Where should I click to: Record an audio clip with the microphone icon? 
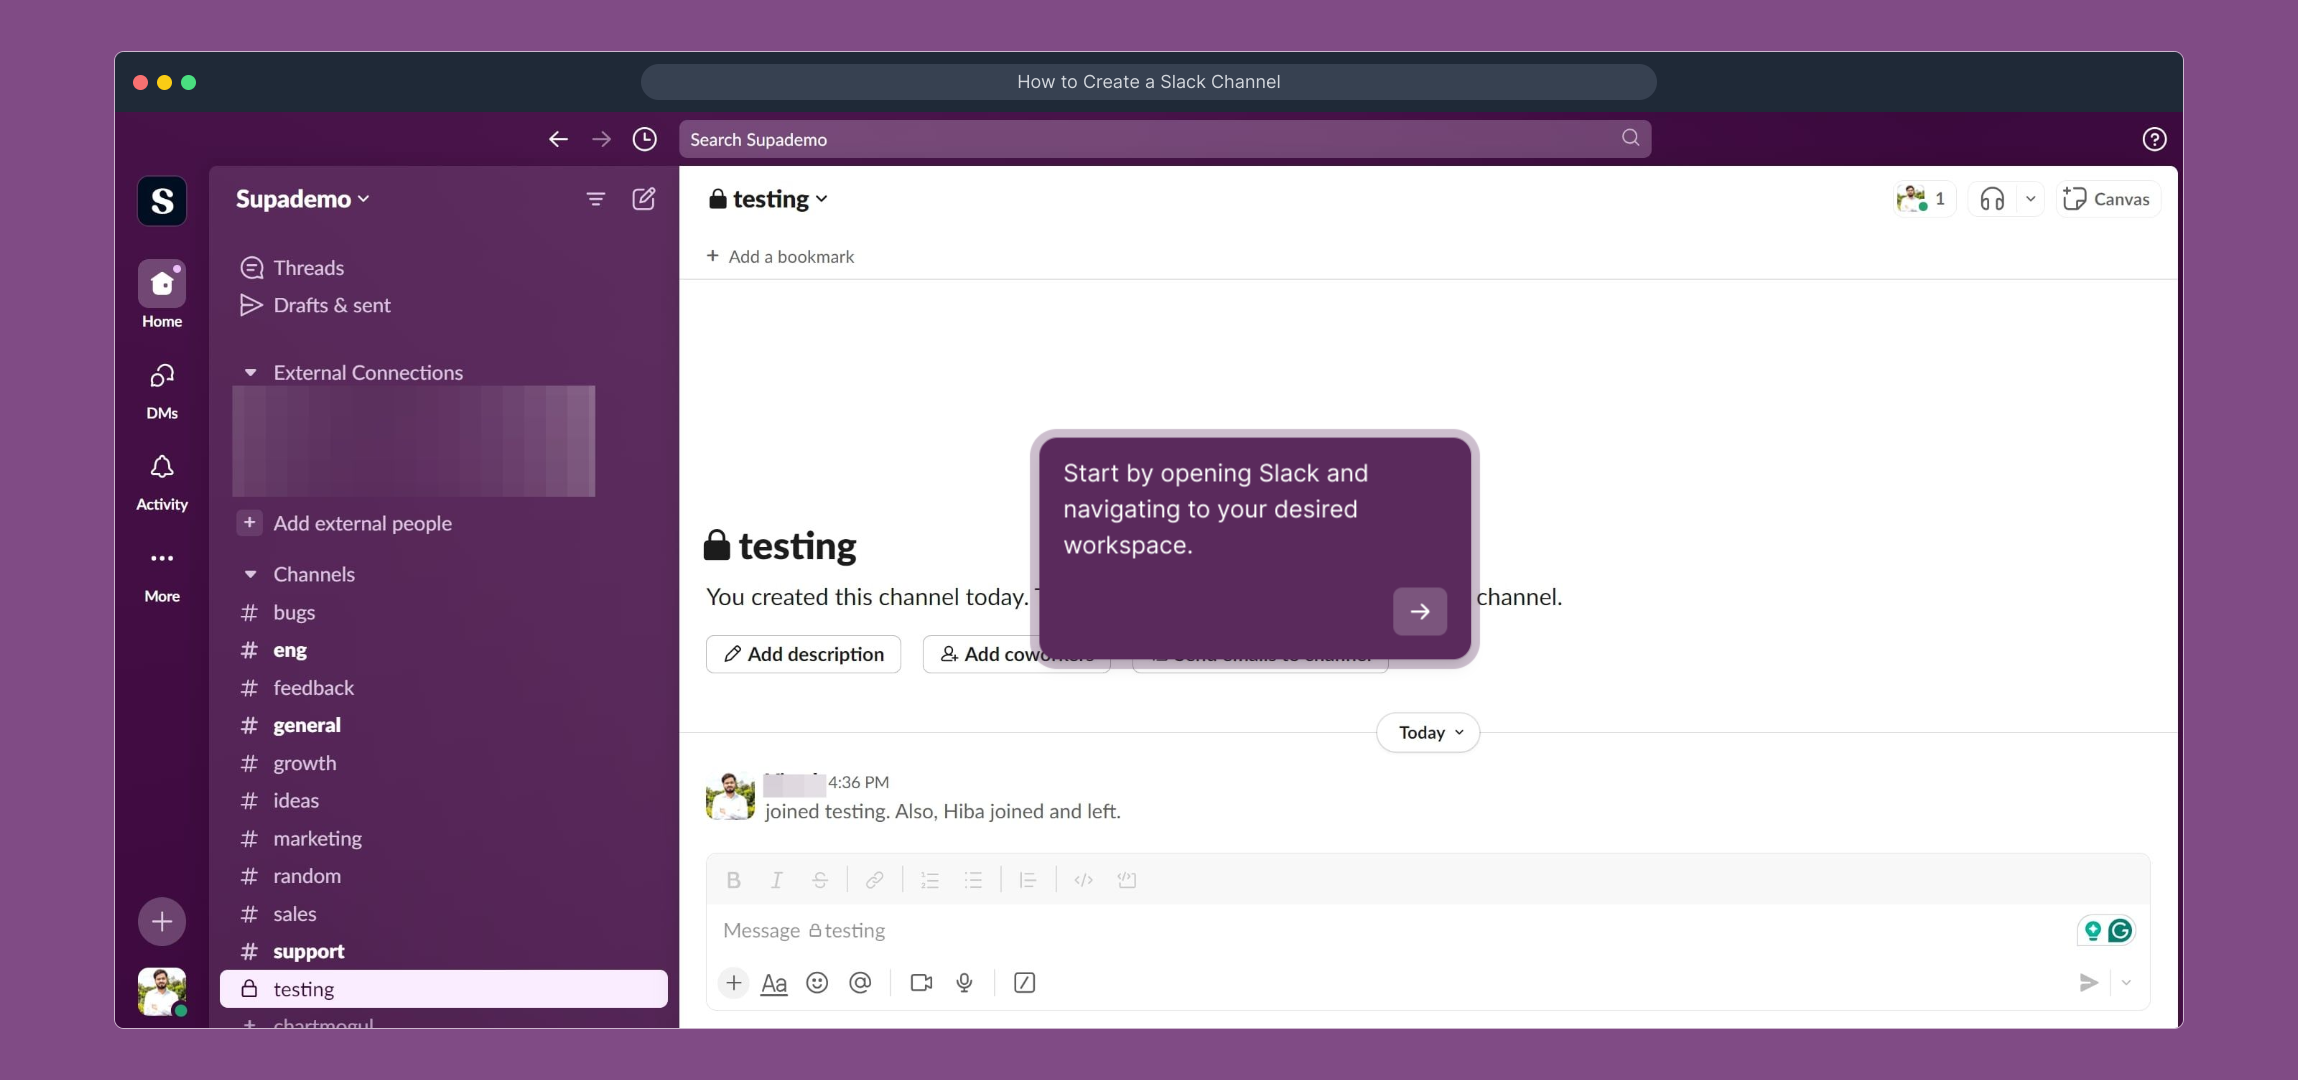coord(963,983)
